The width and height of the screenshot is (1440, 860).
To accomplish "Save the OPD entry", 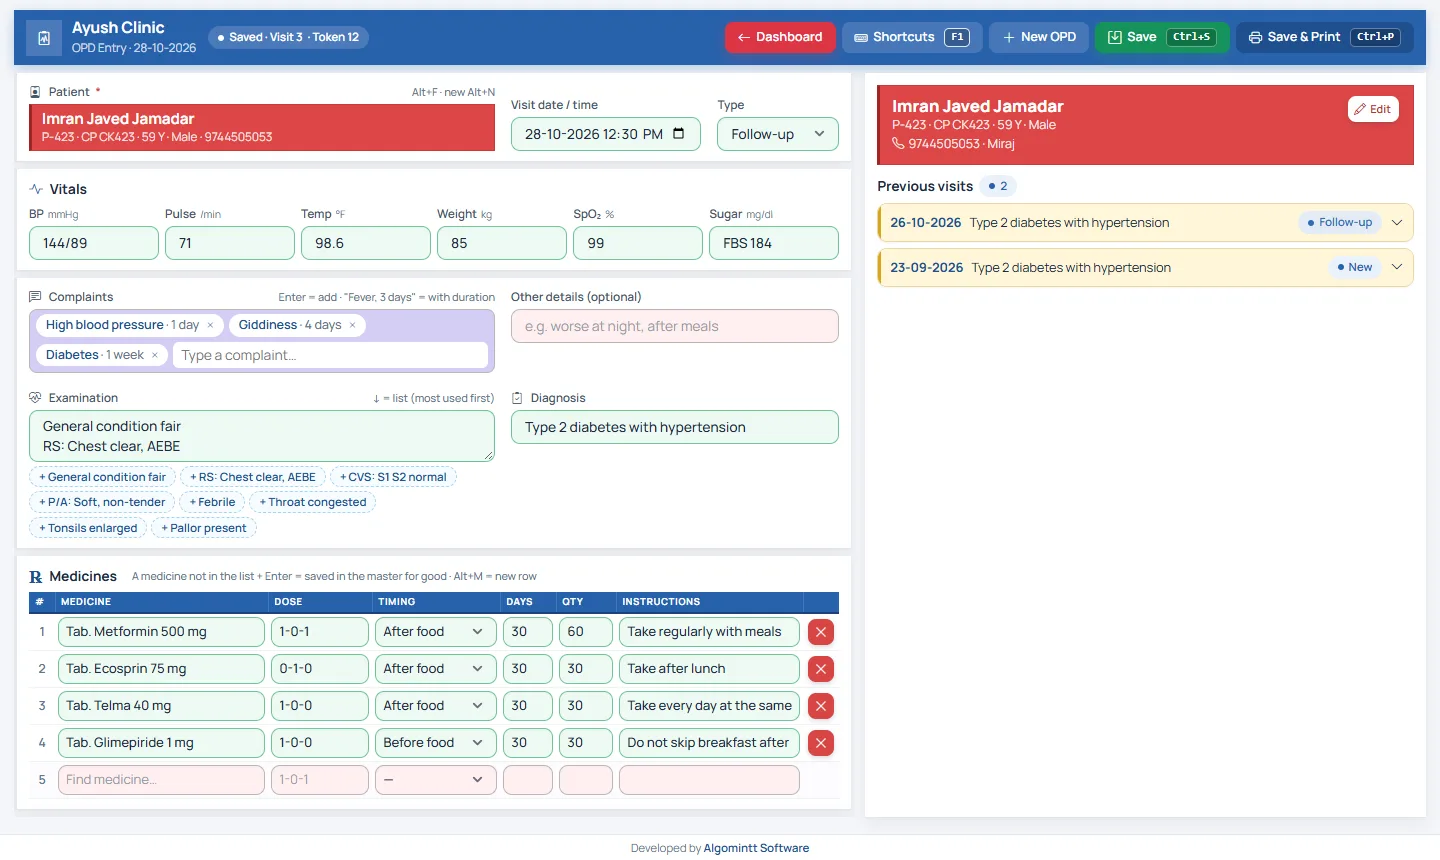I will click(x=1162, y=37).
